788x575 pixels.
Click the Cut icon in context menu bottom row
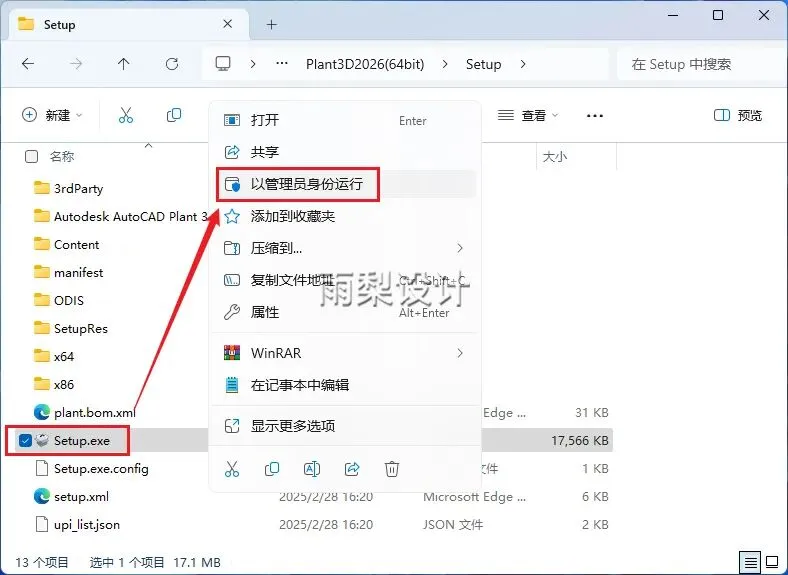[232, 469]
